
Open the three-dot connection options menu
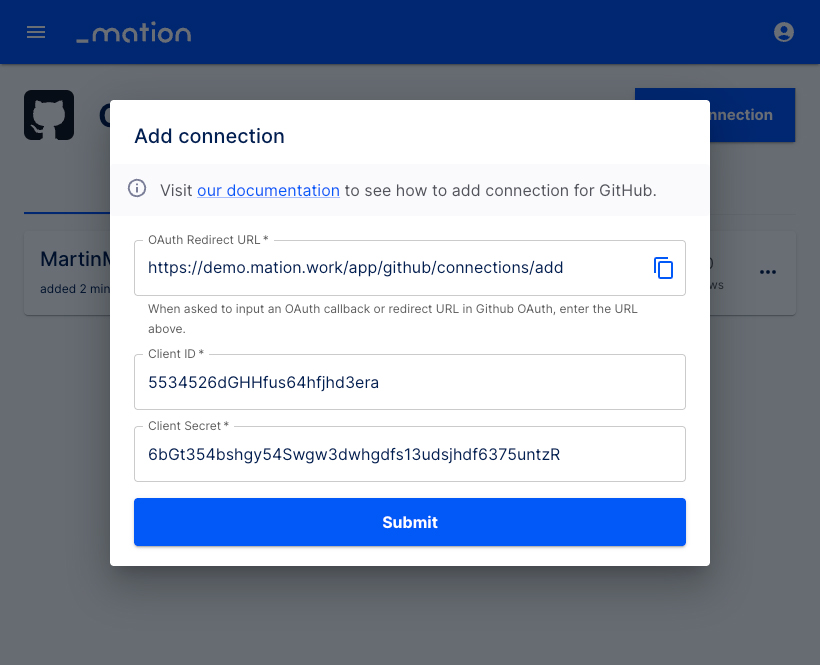768,272
